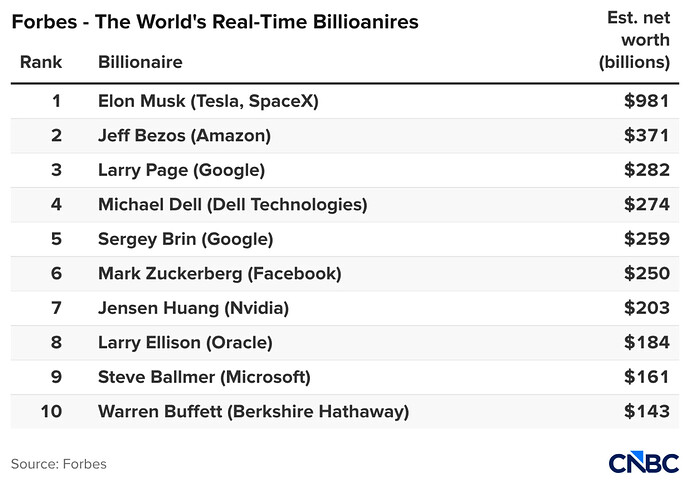Click rank number 10 cell
690x488 pixels.
tap(51, 411)
